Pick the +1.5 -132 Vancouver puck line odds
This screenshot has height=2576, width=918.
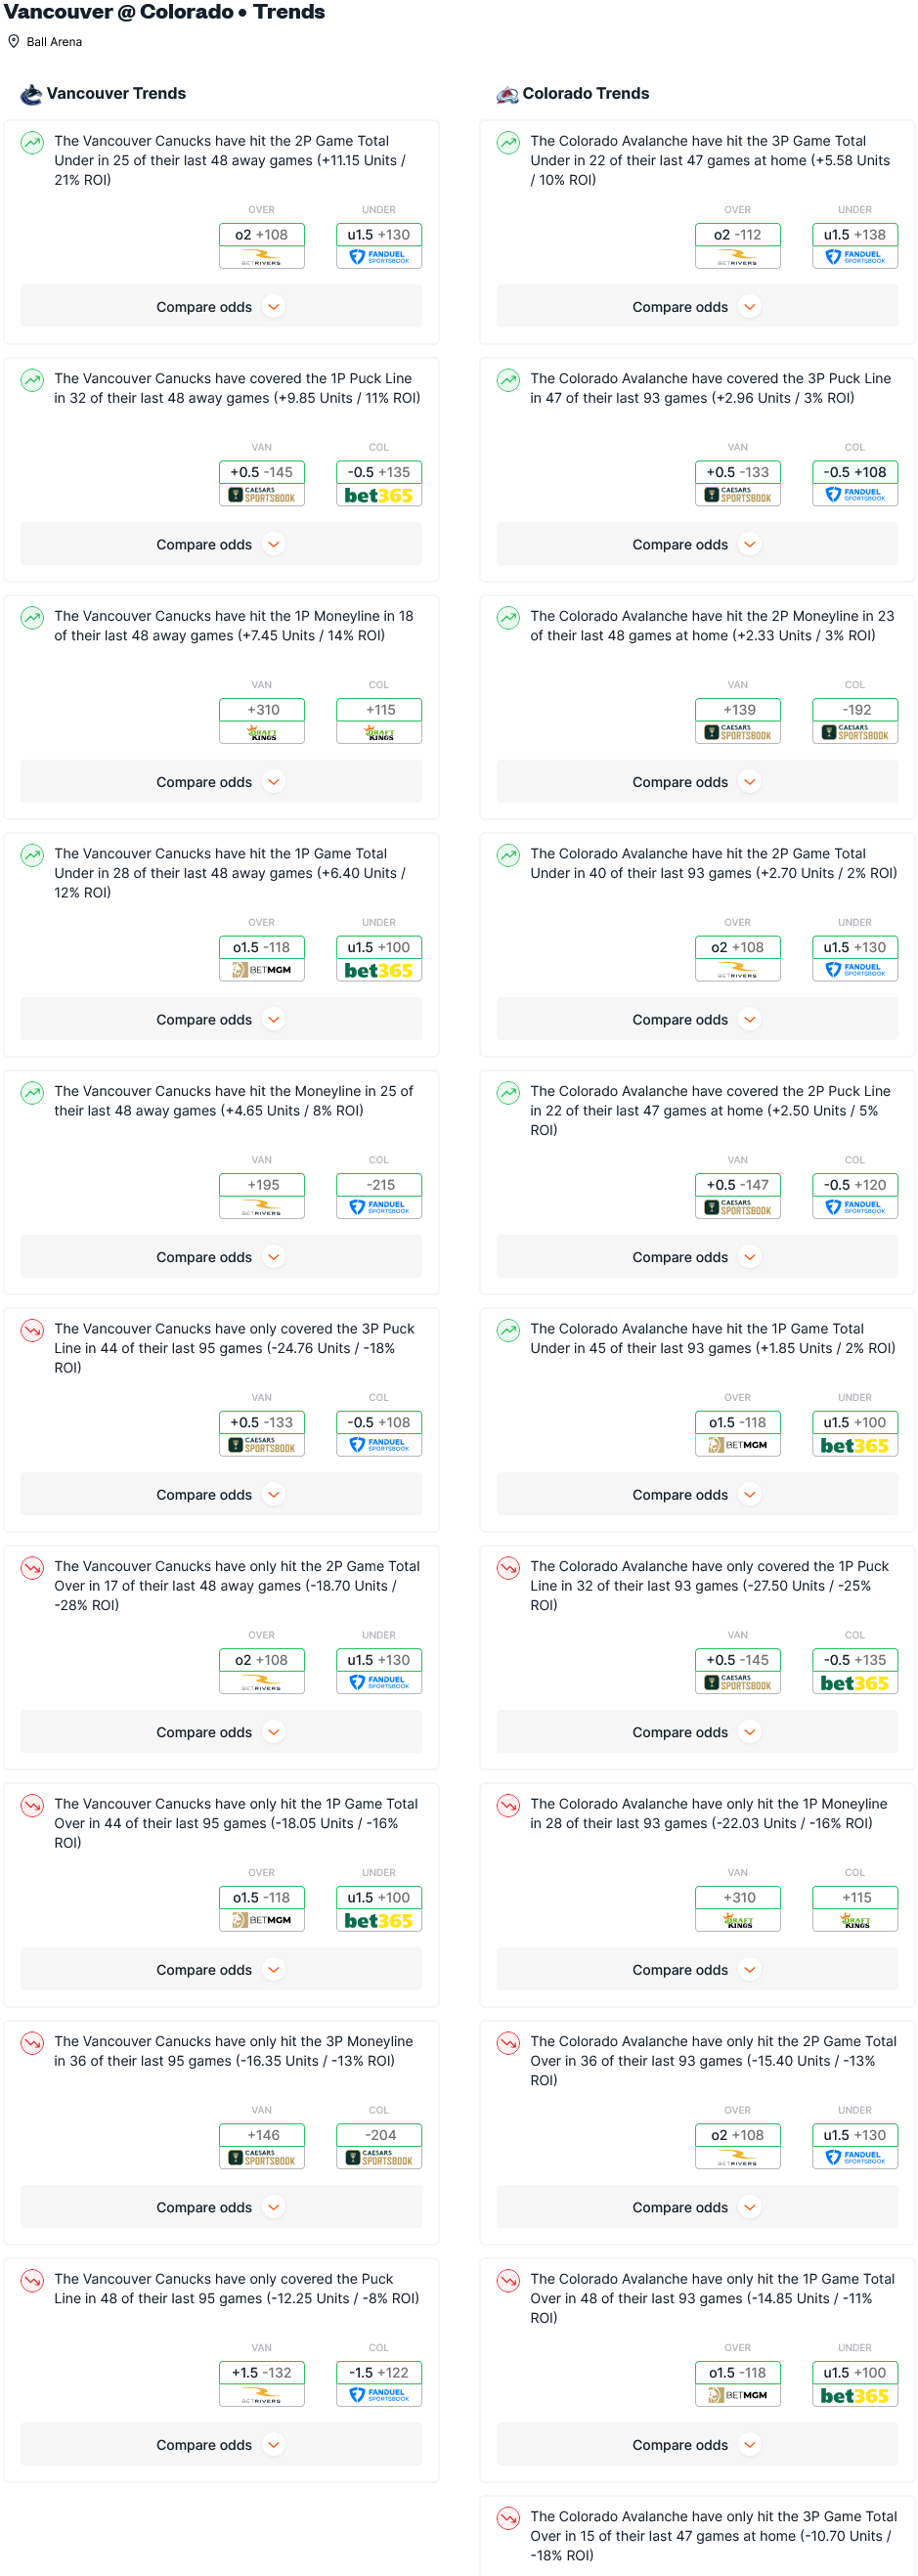pos(262,2372)
